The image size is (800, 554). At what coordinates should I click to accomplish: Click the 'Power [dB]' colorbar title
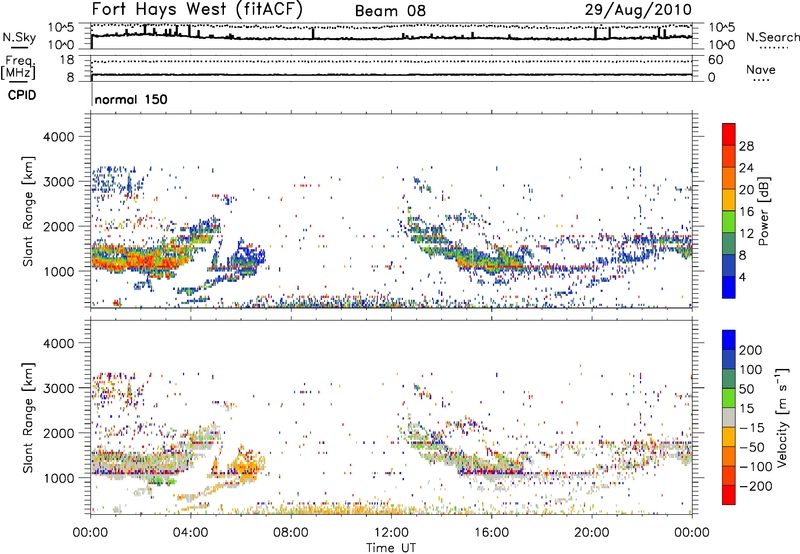coord(763,211)
